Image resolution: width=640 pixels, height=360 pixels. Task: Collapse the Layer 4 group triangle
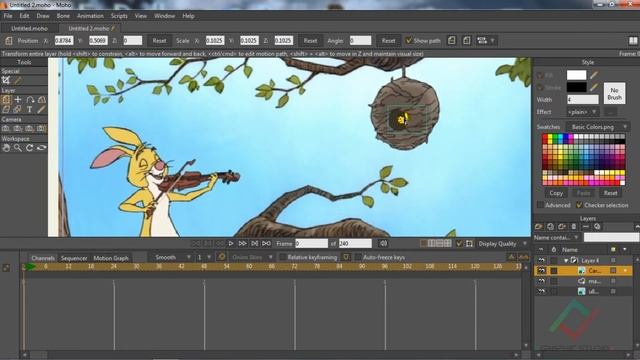tap(566, 260)
